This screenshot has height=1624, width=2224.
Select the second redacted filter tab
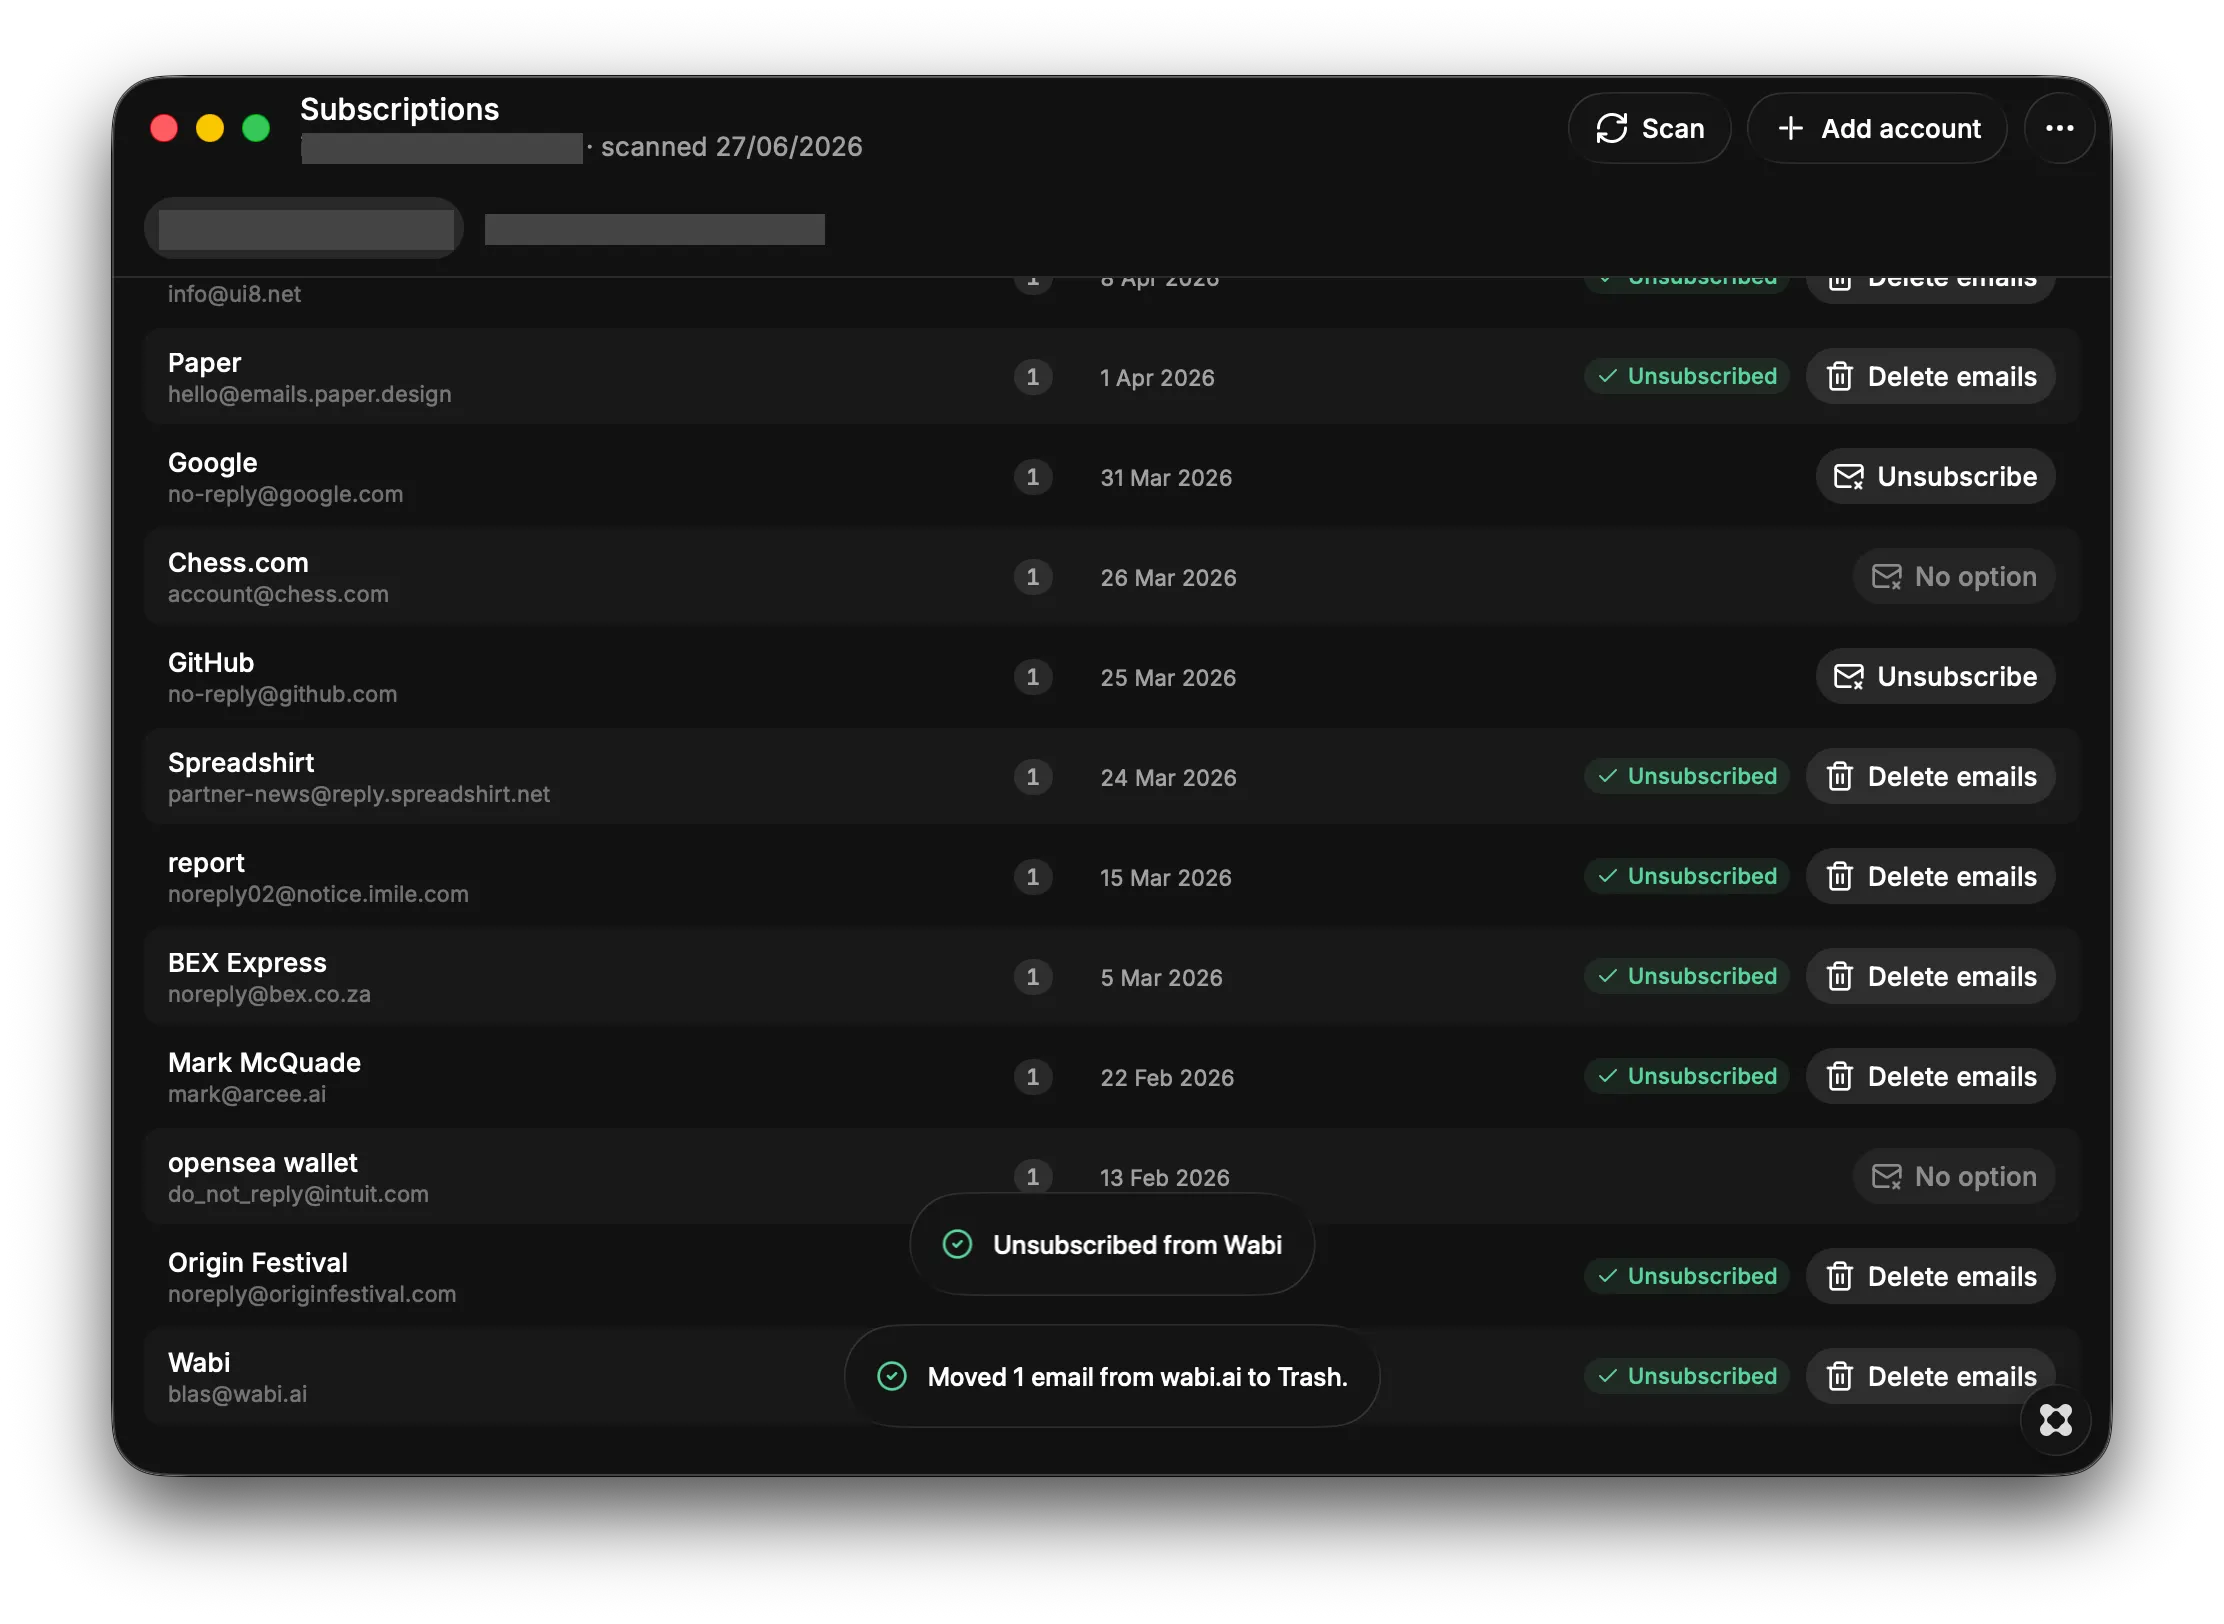pyautogui.click(x=654, y=229)
